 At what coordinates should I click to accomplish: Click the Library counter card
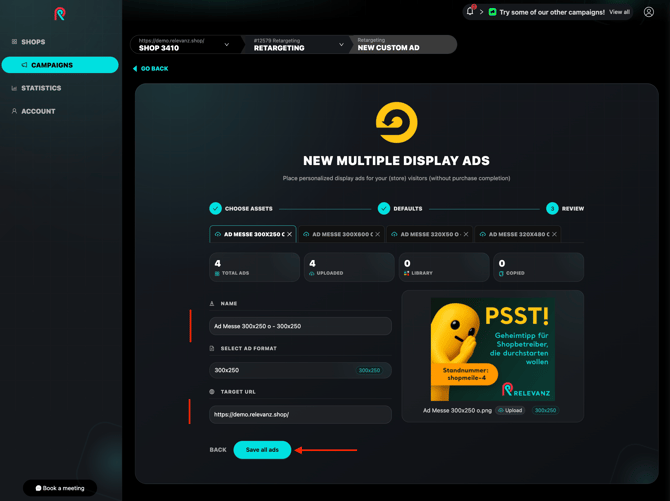(444, 267)
